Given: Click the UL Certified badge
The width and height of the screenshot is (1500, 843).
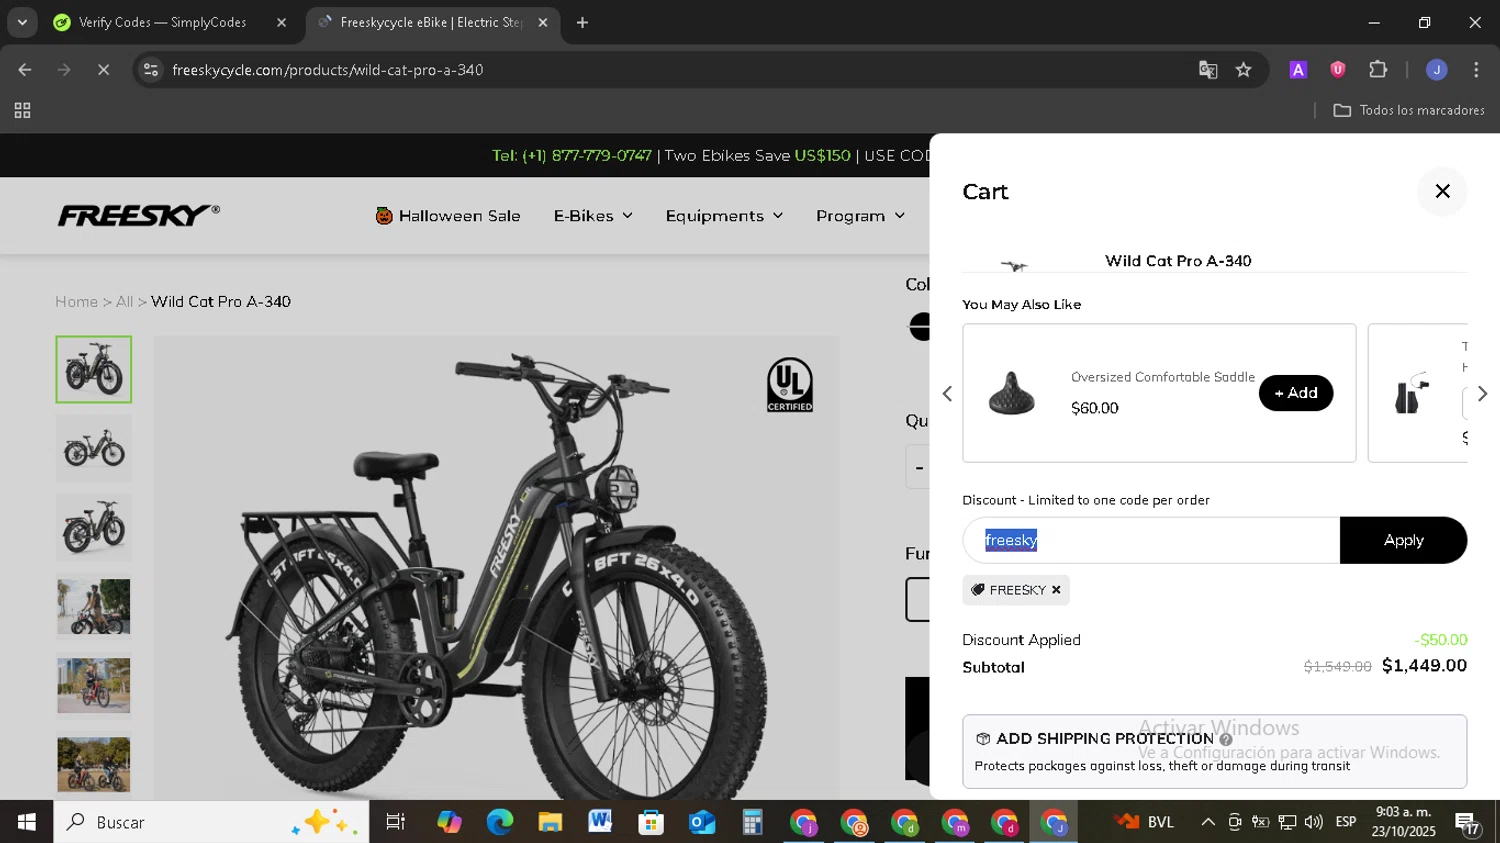Looking at the screenshot, I should [790, 385].
